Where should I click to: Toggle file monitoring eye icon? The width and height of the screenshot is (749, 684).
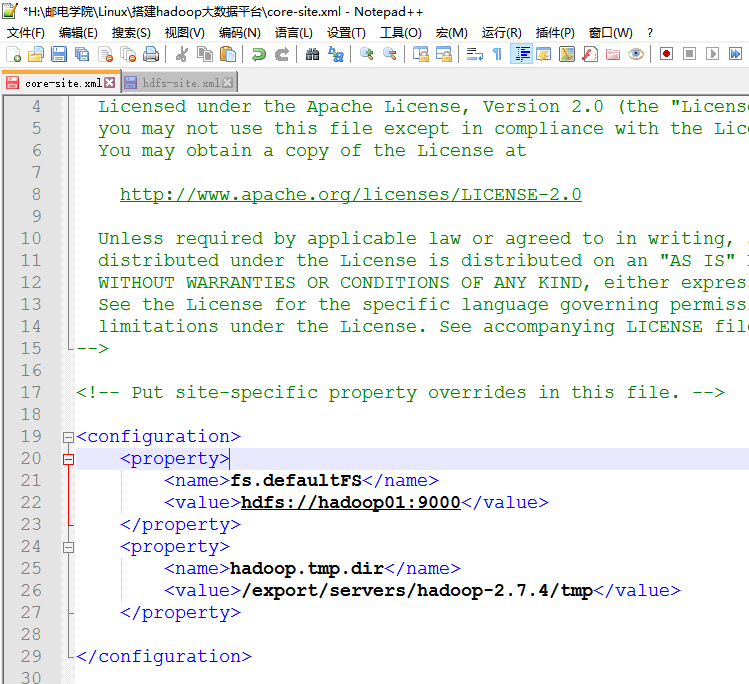[x=636, y=54]
